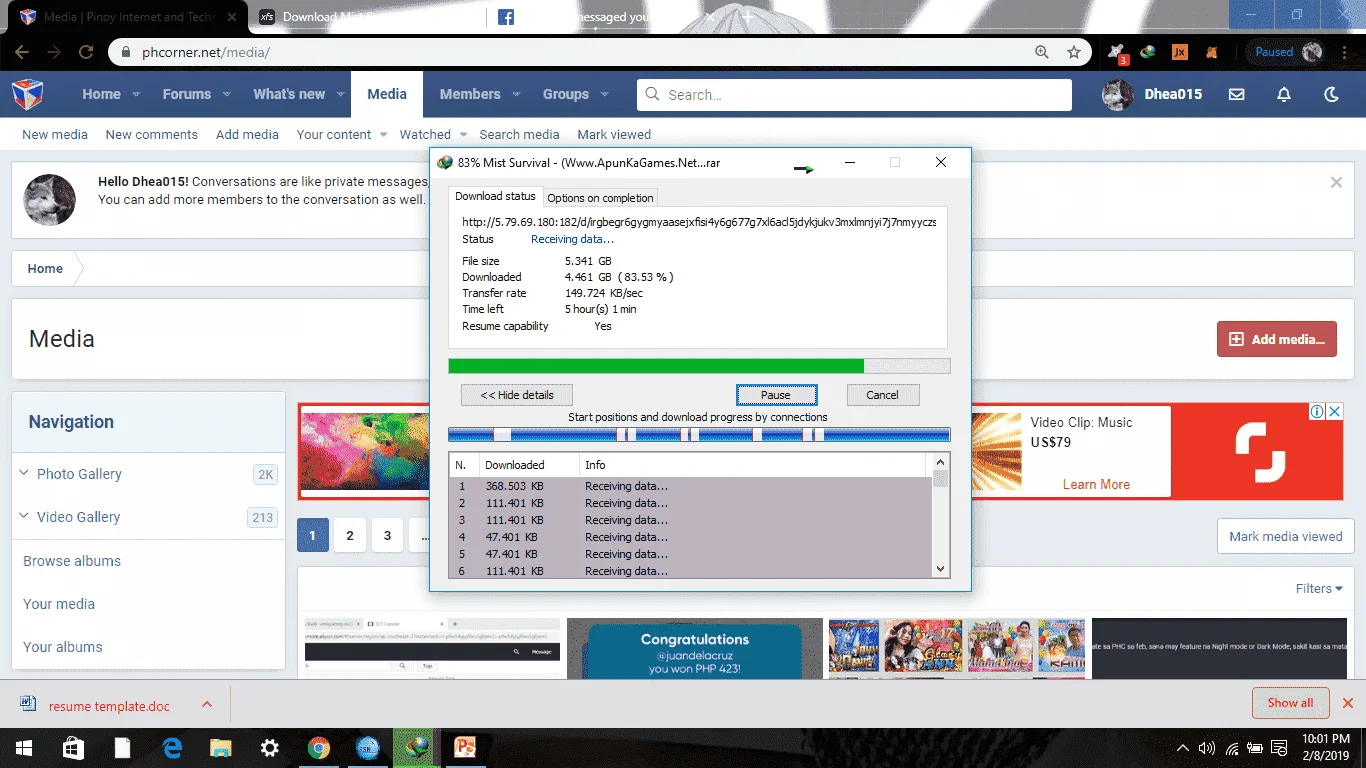This screenshot has width=1366, height=768.
Task: Expand the Your content submenu arrow
Action: pyautogui.click(x=384, y=134)
